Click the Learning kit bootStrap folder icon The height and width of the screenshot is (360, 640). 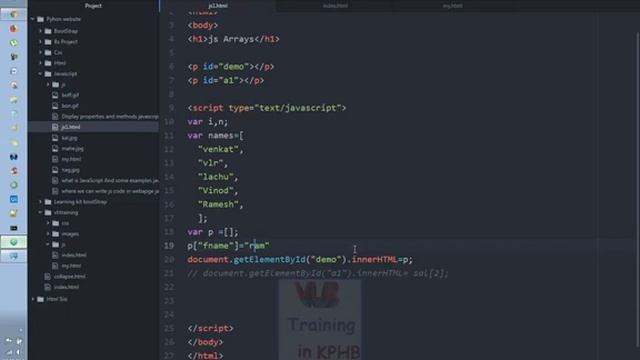48,202
